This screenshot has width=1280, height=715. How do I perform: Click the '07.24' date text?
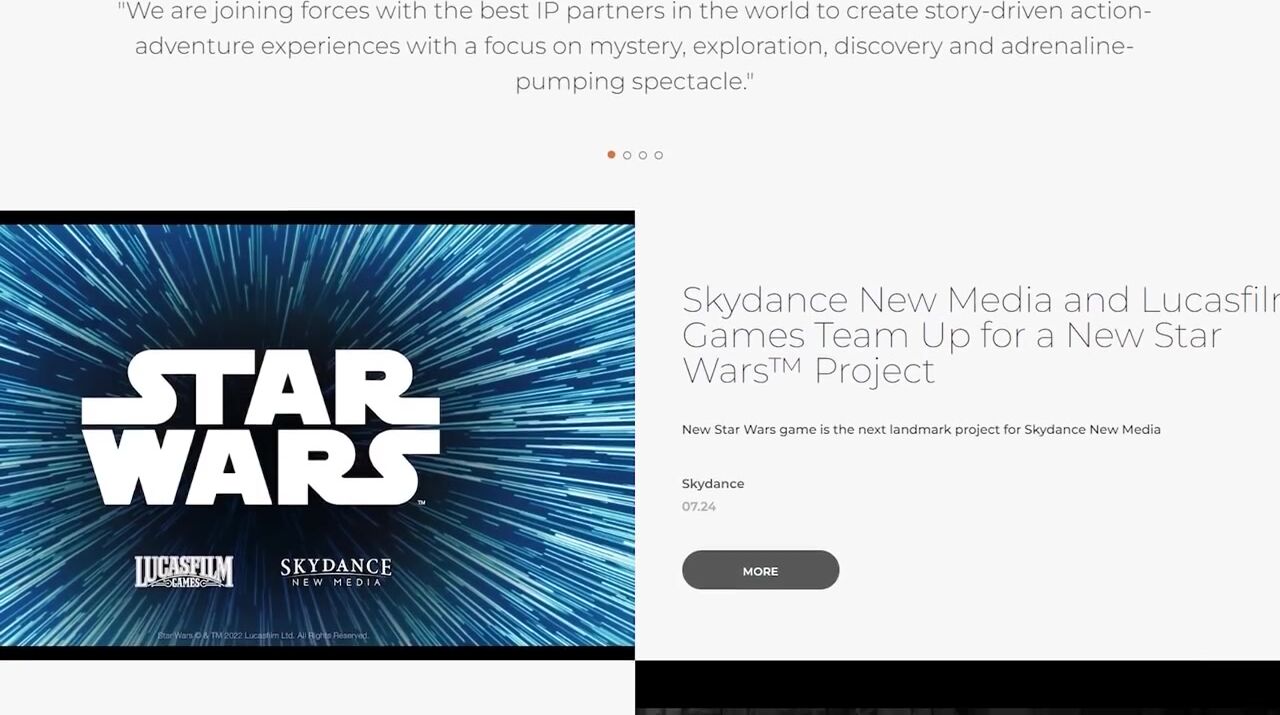pos(699,507)
